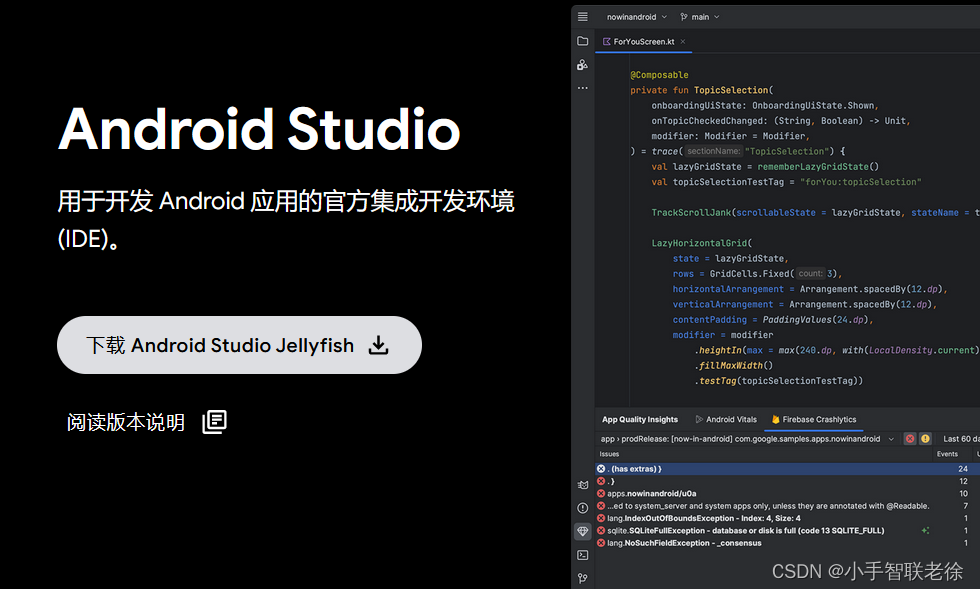Open the hamburger main menu in the IDE
Screen dimensions: 980x591
click(582, 17)
